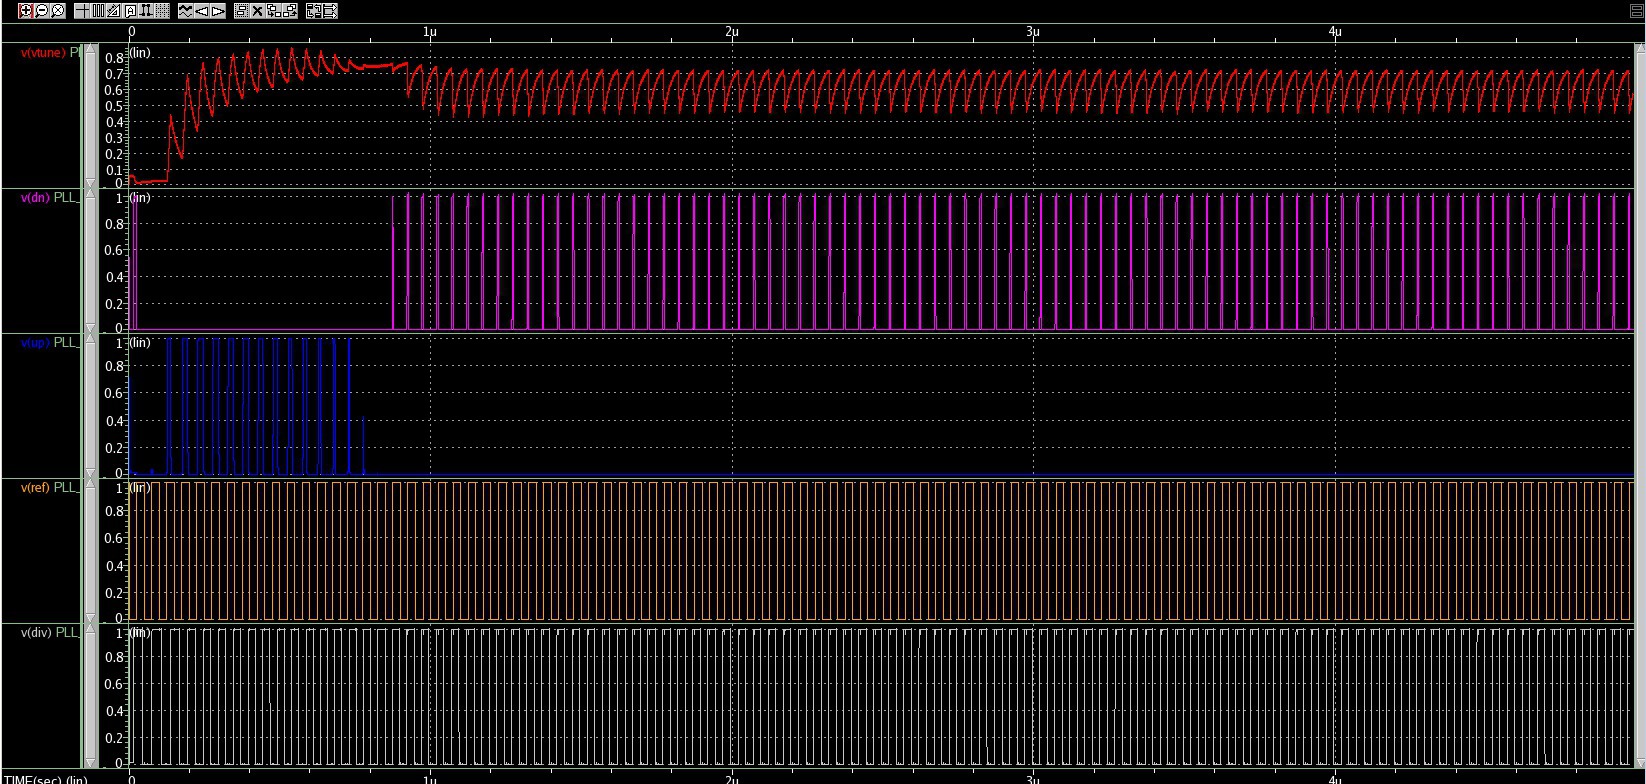
Task: Toggle the dotted grid display icon
Action: coord(162,11)
